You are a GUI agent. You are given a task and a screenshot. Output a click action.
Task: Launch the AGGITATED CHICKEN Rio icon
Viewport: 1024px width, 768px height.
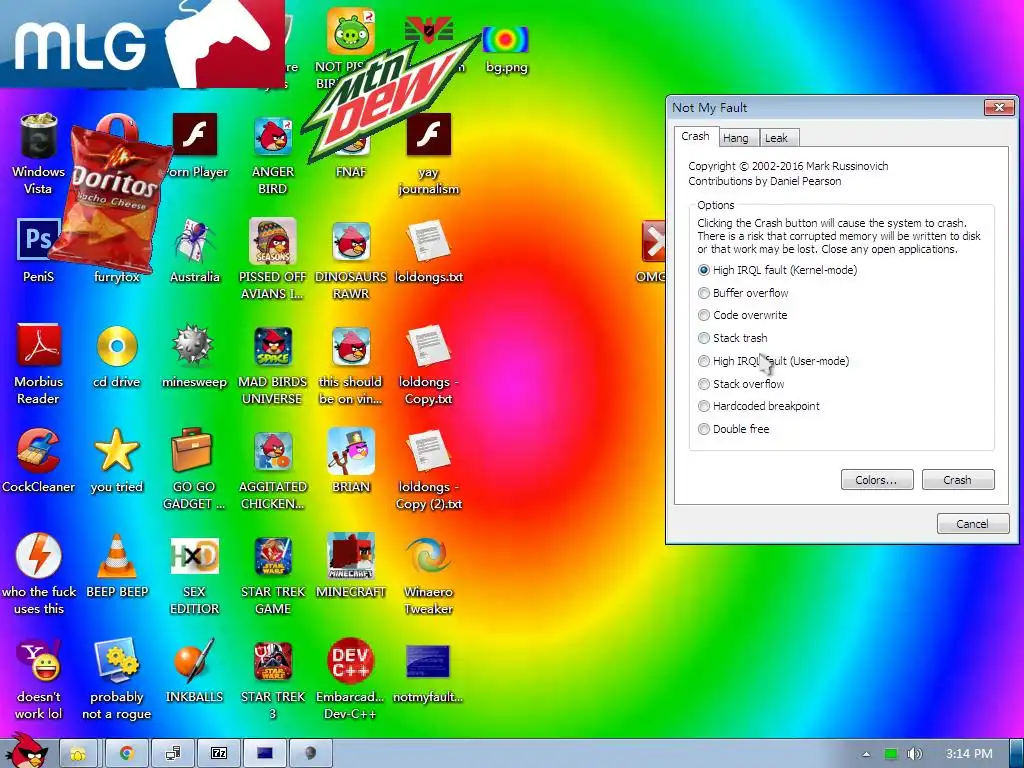click(273, 450)
